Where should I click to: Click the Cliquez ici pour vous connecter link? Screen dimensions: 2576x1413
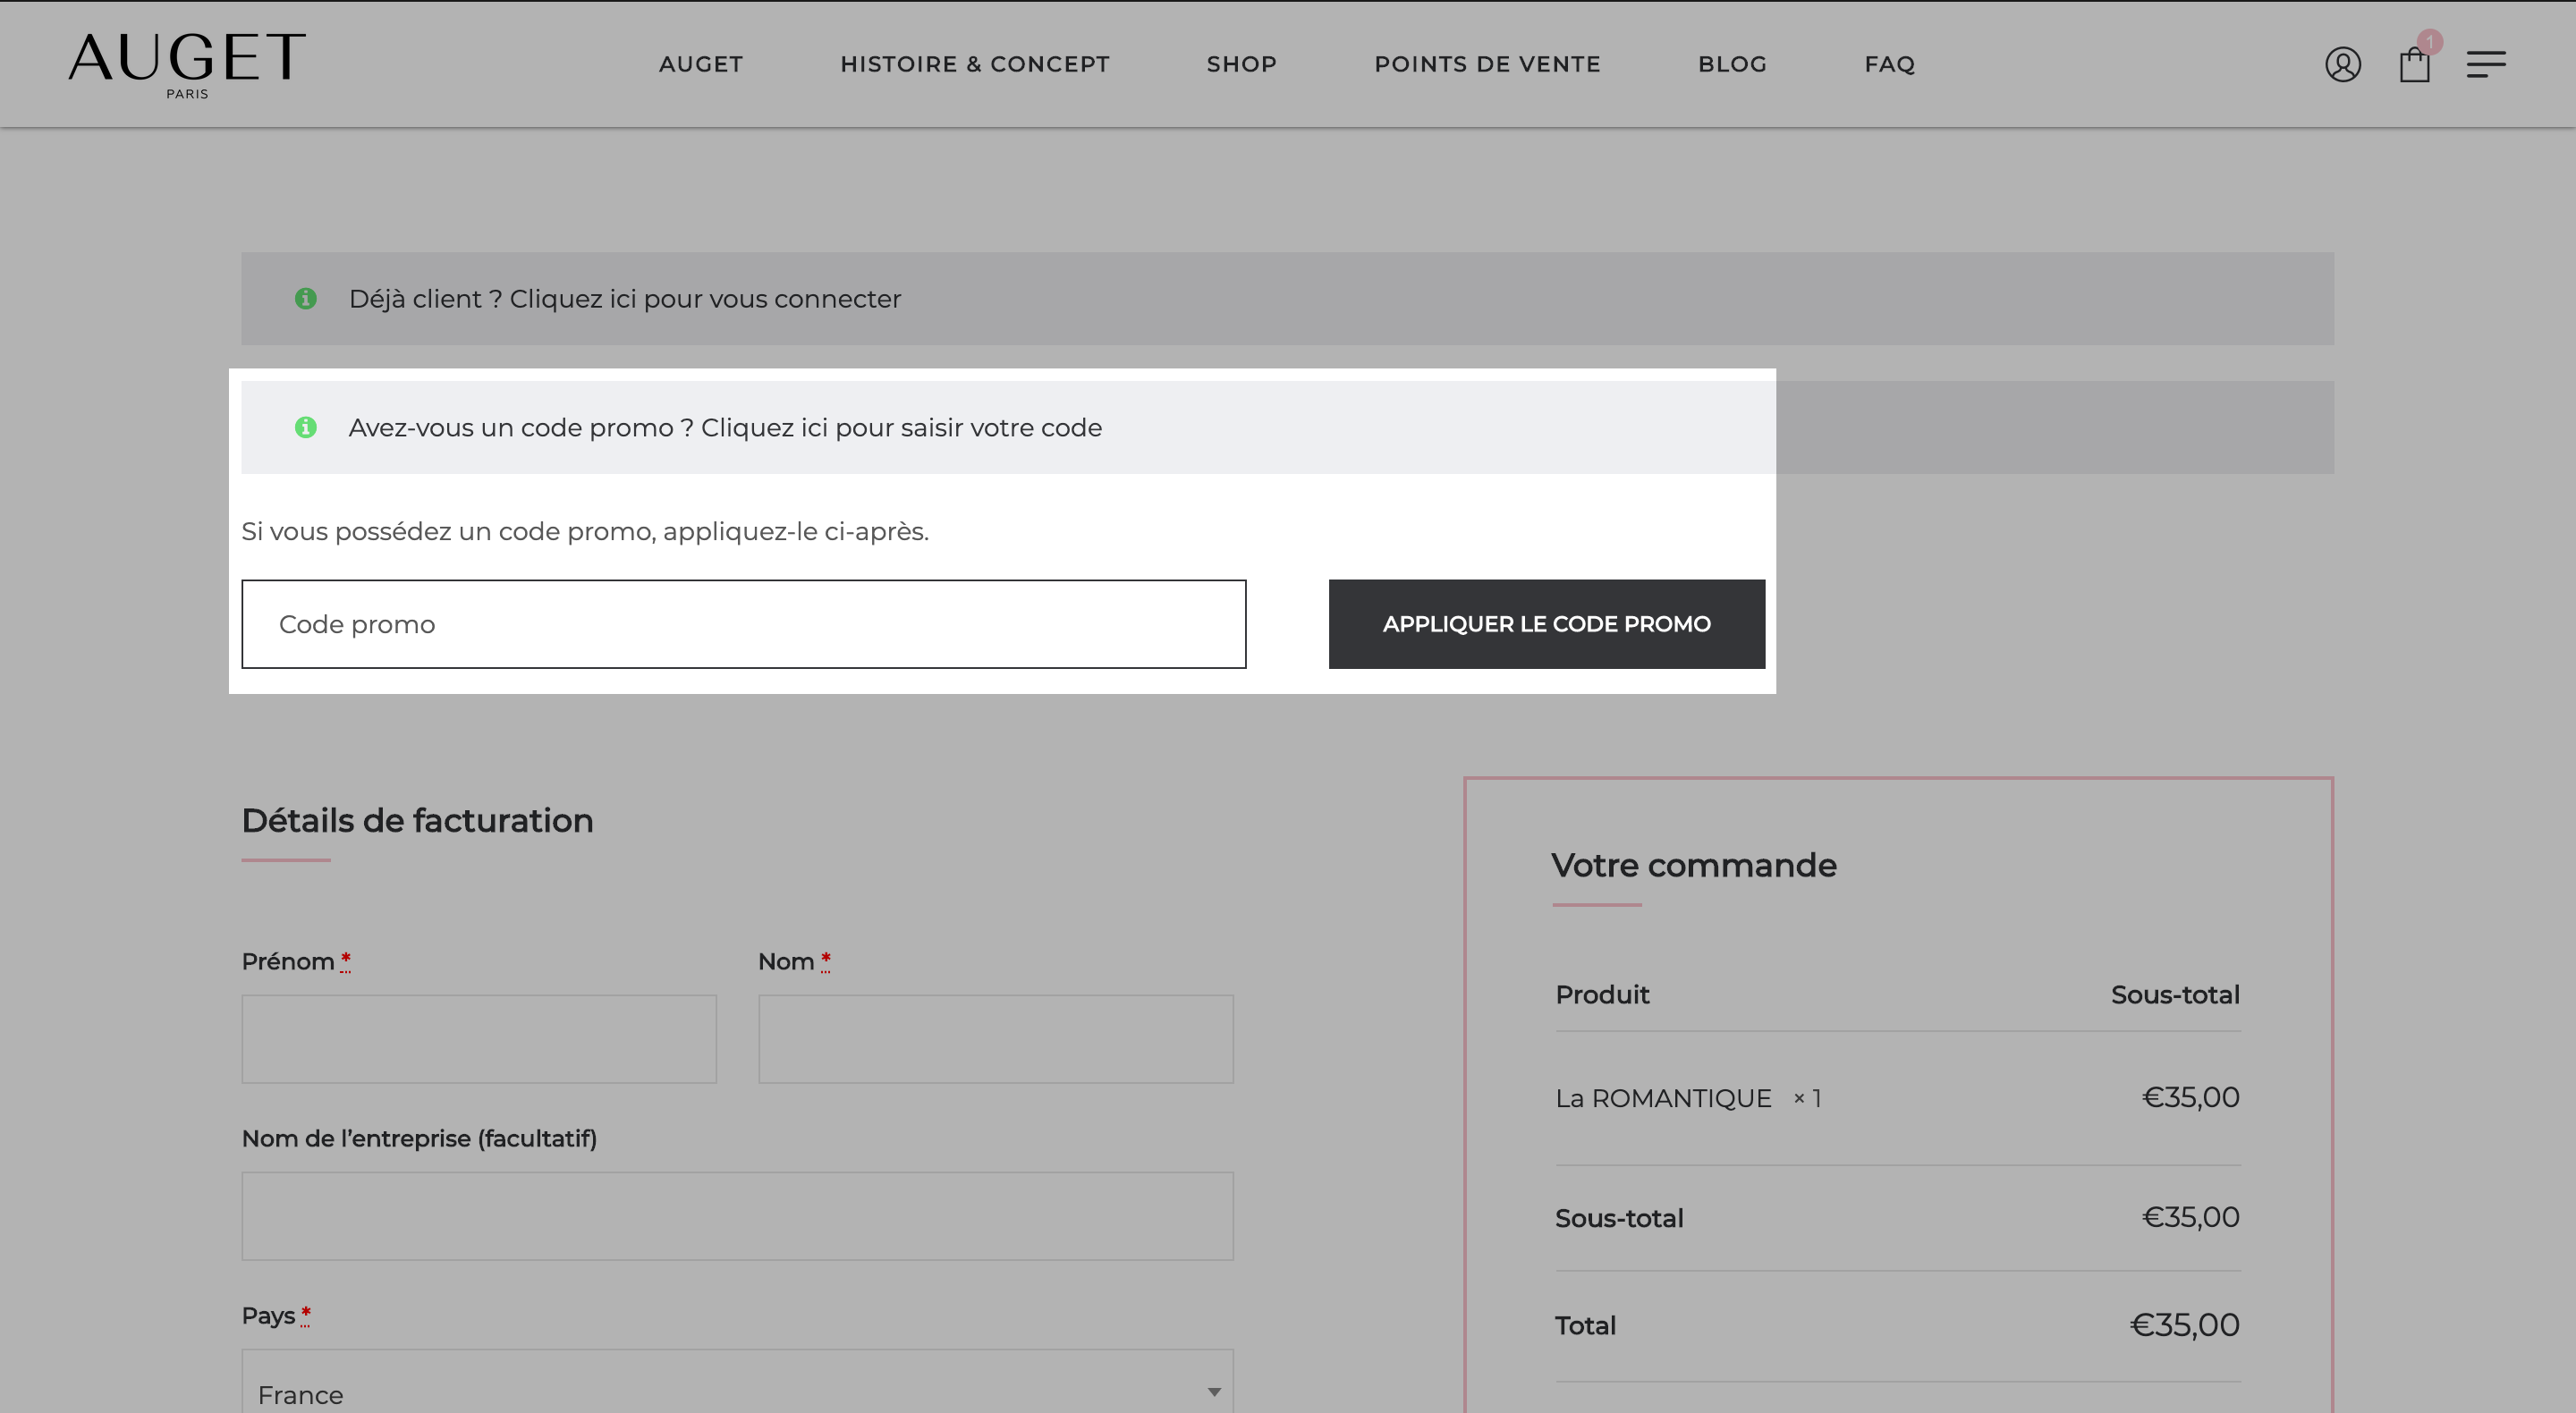[x=705, y=299]
